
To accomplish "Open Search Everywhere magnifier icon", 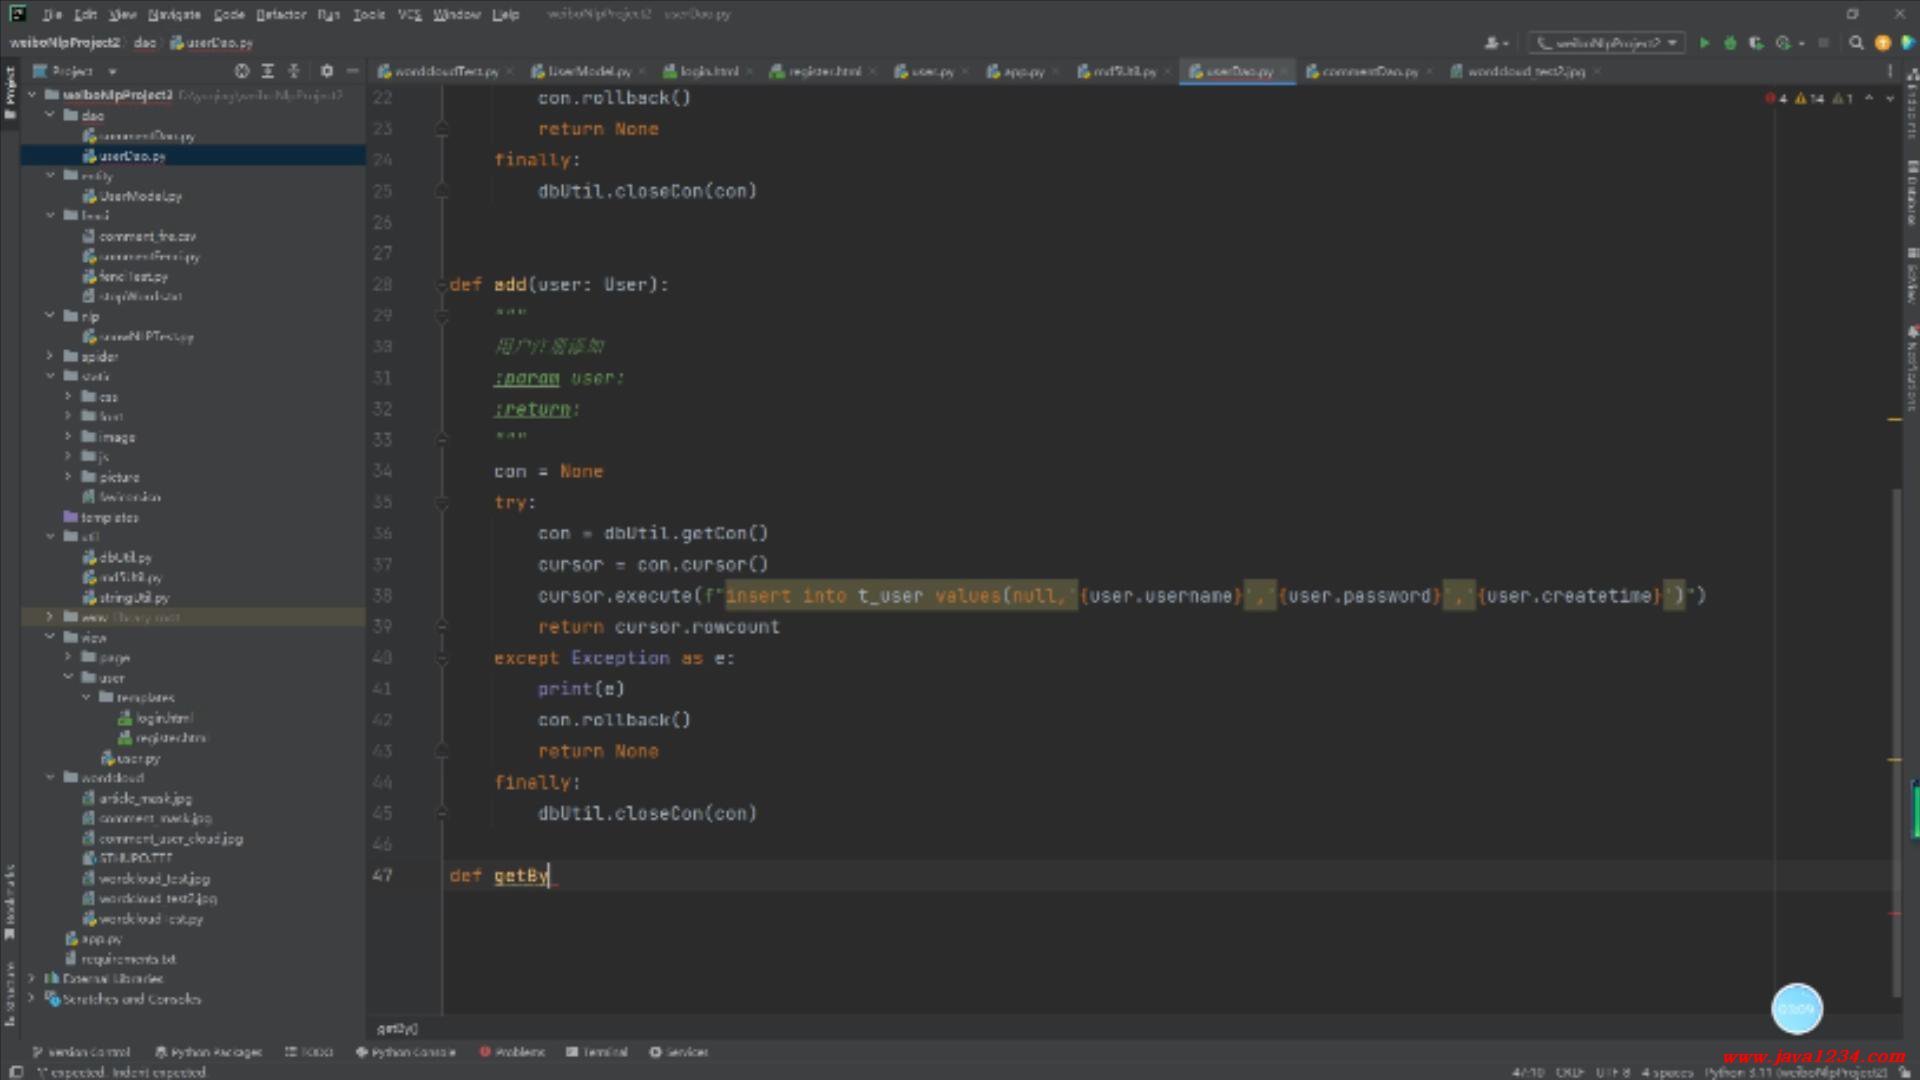I will [1856, 43].
